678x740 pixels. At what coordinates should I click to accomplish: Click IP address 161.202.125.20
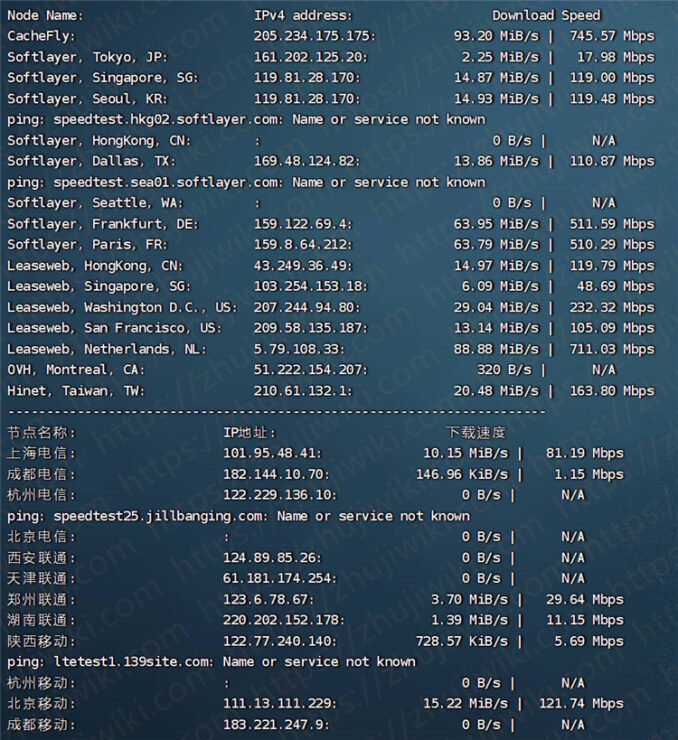(311, 57)
